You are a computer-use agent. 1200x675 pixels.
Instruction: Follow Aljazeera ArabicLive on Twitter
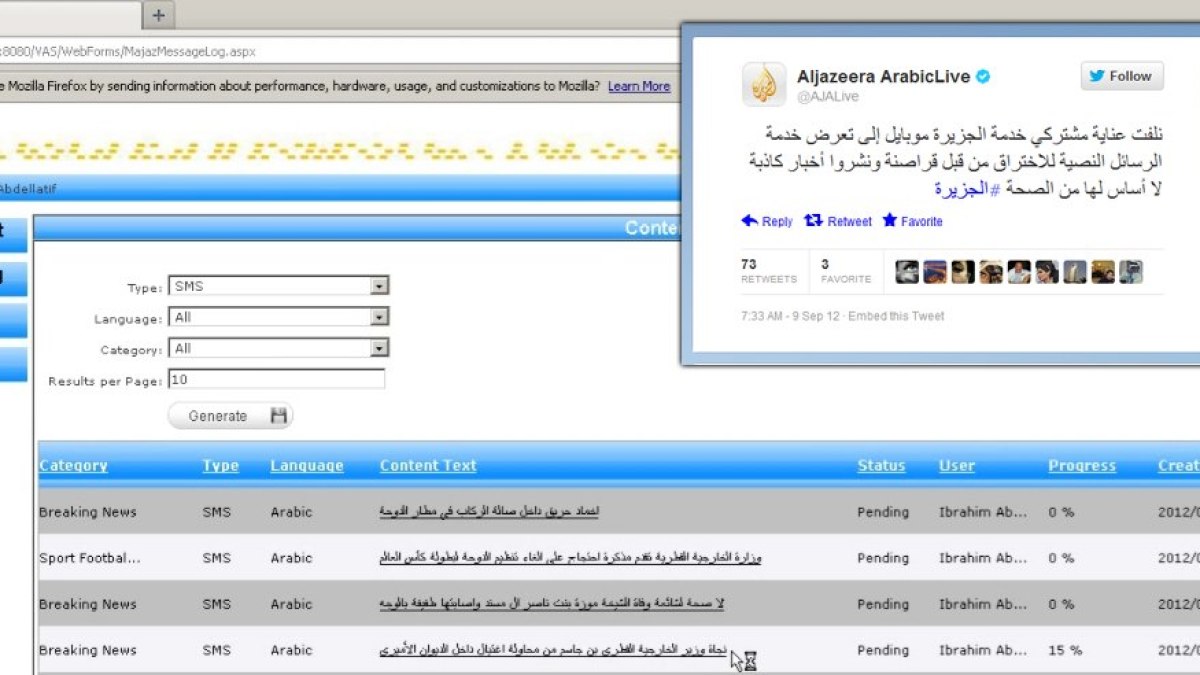[x=1121, y=76]
